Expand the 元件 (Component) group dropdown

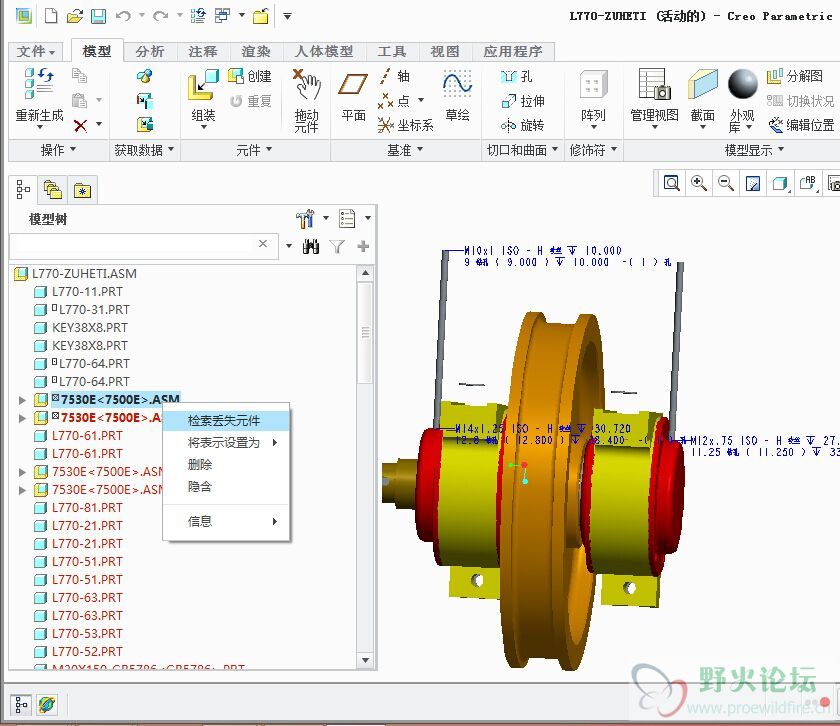point(254,150)
